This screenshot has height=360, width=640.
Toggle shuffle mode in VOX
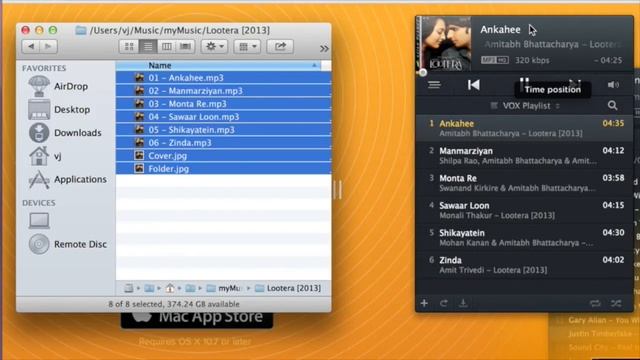616,303
